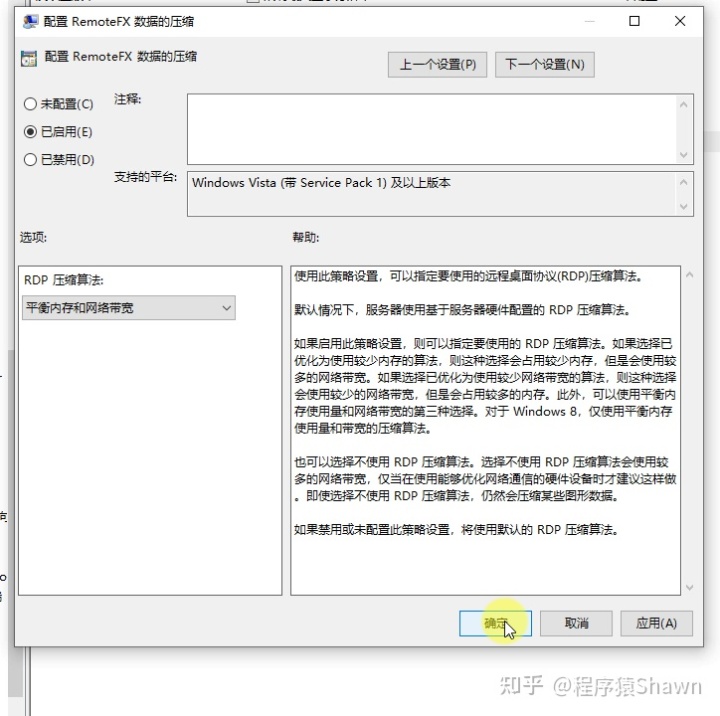720x716 pixels.
Task: Confirm with the 确定 button
Action: 495,623
